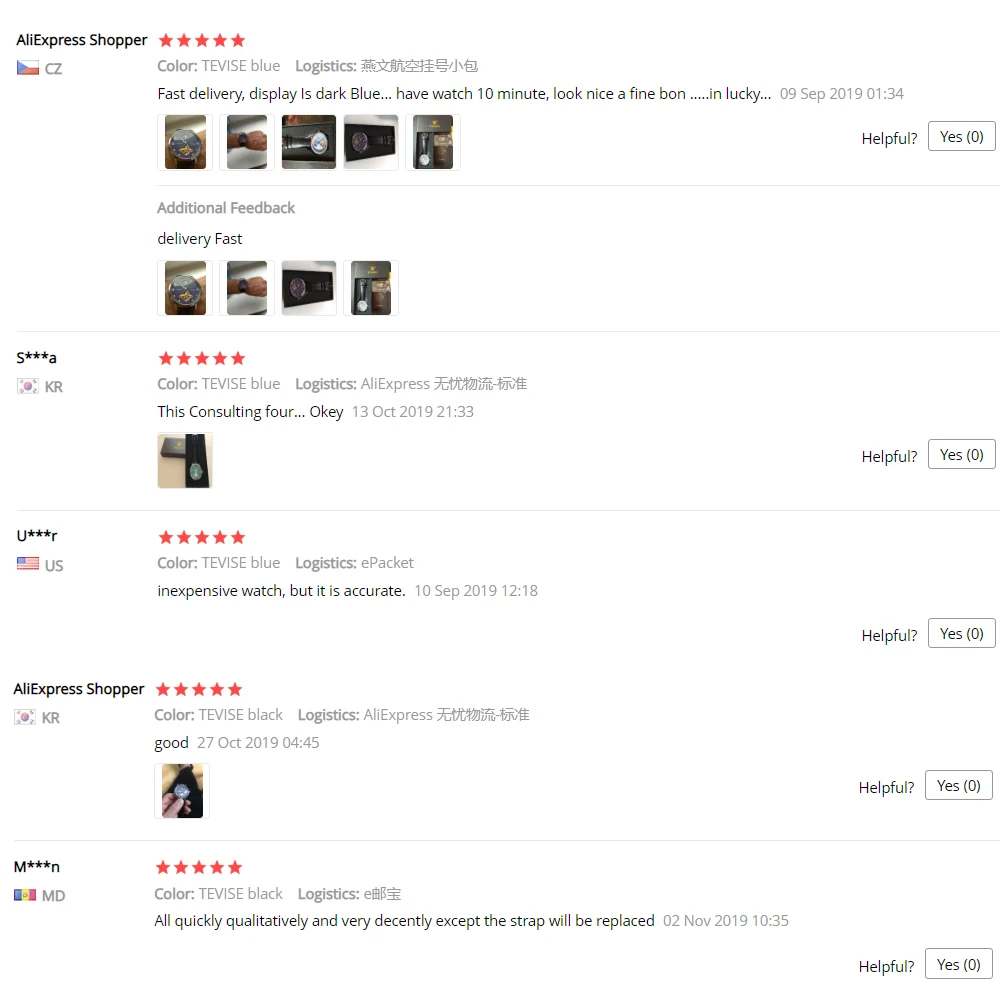Screen dimensions: 1000x1000
Task: Click the five-star rating on S***a's review
Action: 202,358
